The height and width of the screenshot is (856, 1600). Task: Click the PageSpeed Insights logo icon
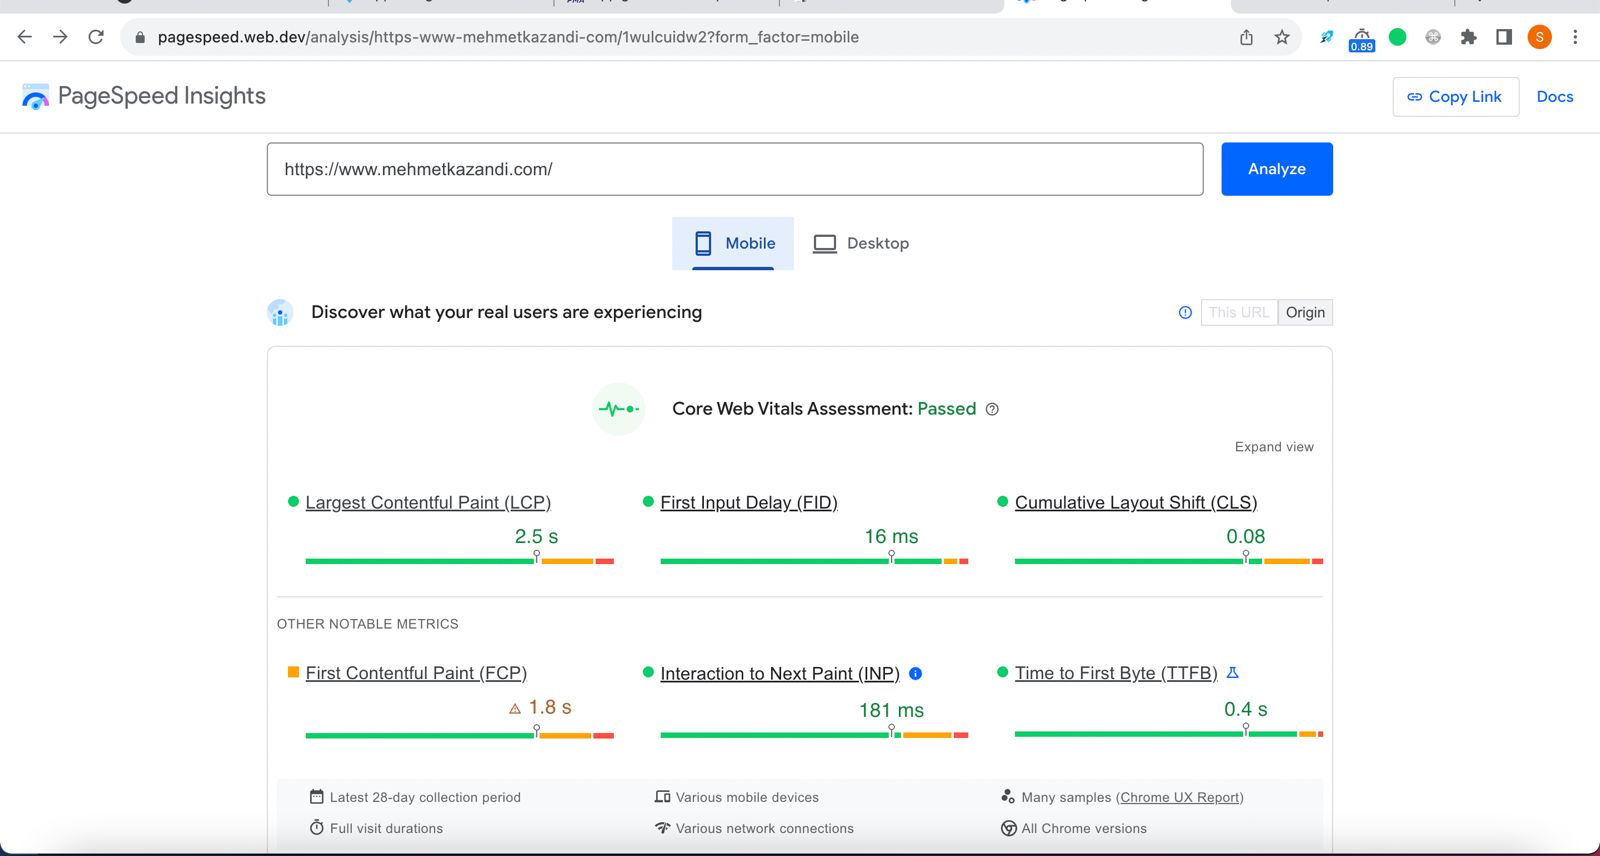point(35,97)
